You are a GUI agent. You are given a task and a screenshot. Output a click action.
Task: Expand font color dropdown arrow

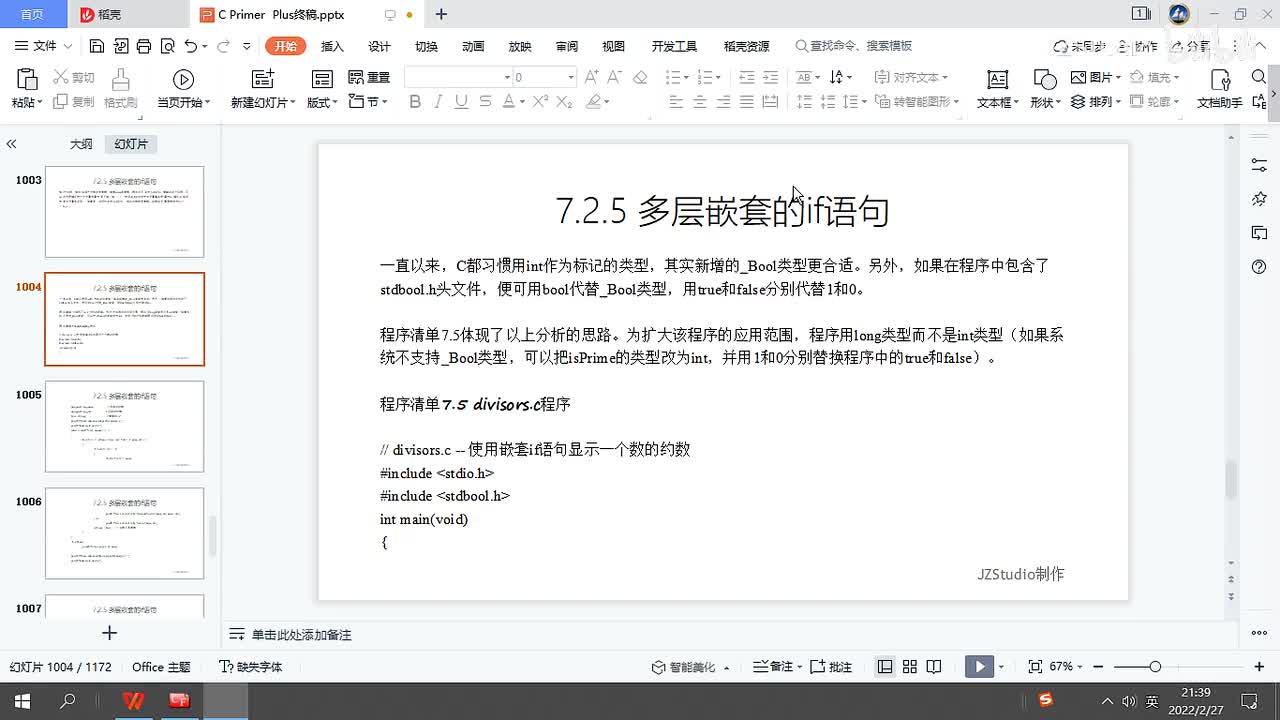[x=522, y=102]
